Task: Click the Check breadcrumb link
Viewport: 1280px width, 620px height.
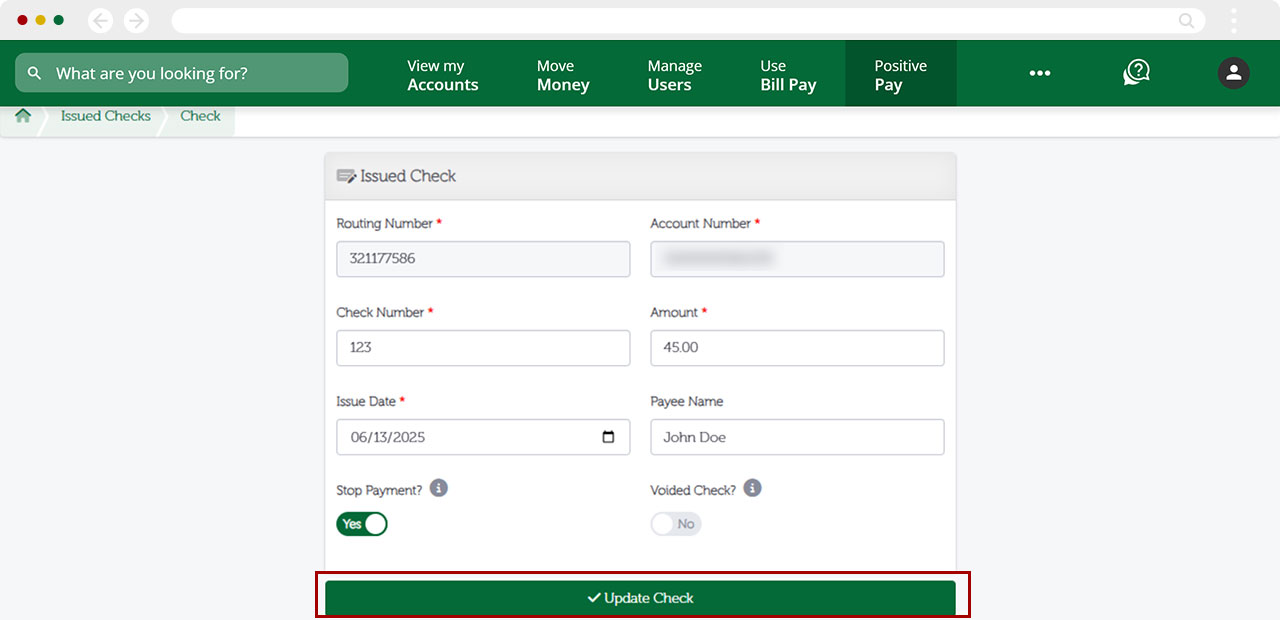Action: click(x=200, y=116)
